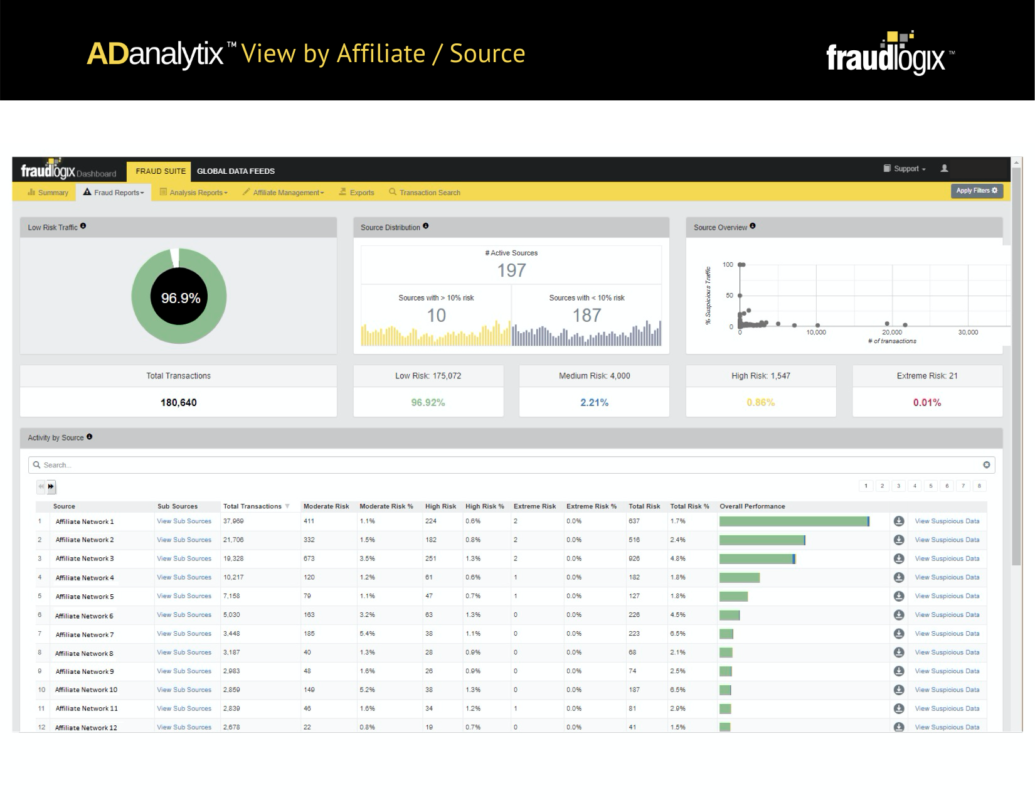Click the round icon for Affiliate Network 9

pyautogui.click(x=898, y=671)
